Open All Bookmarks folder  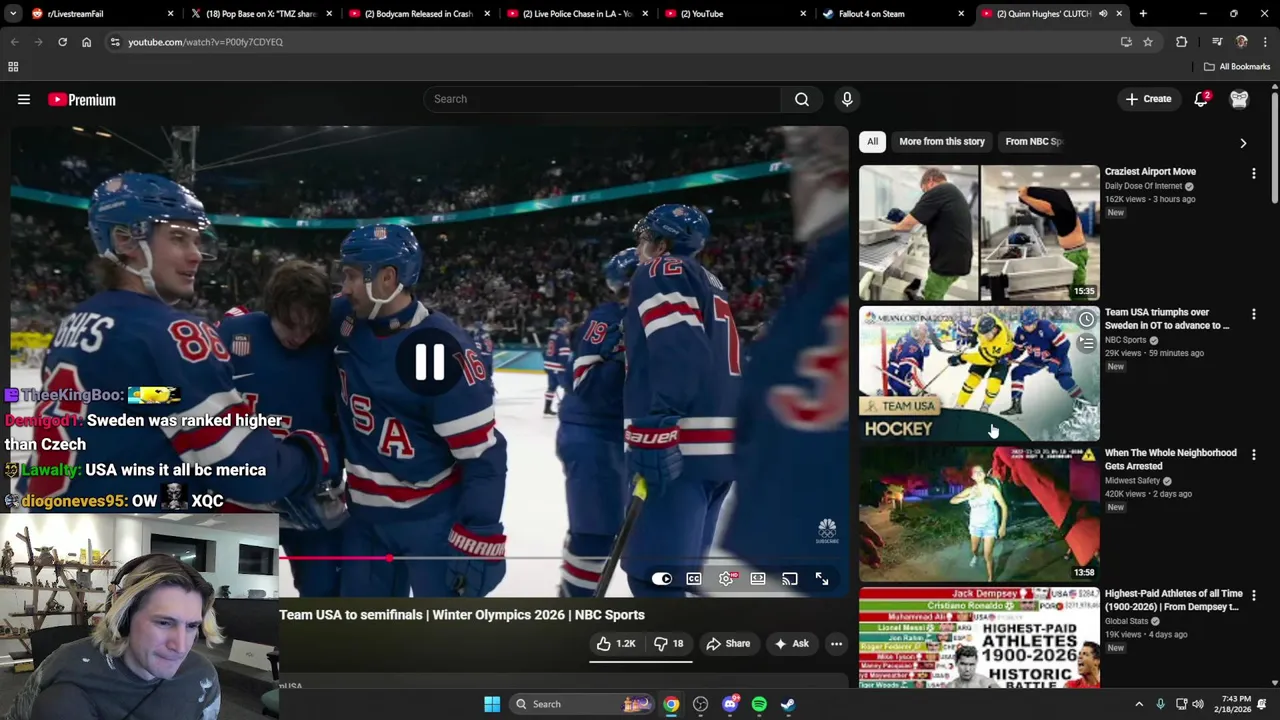tap(1237, 67)
